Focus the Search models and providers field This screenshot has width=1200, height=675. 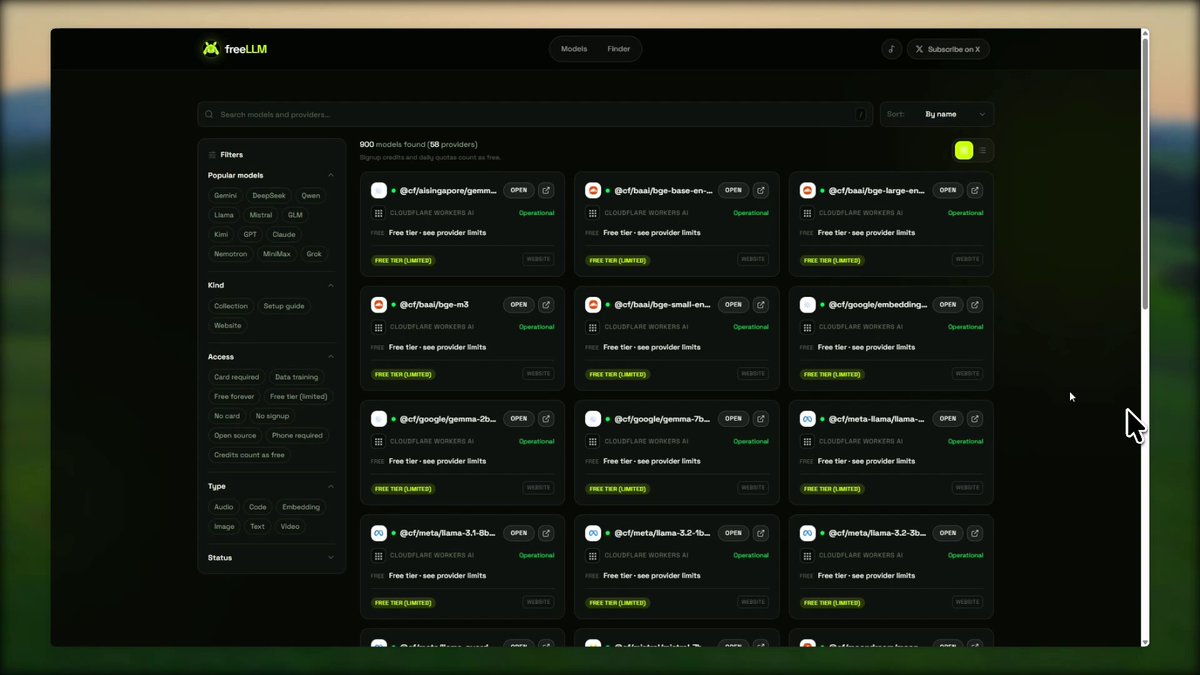point(535,114)
